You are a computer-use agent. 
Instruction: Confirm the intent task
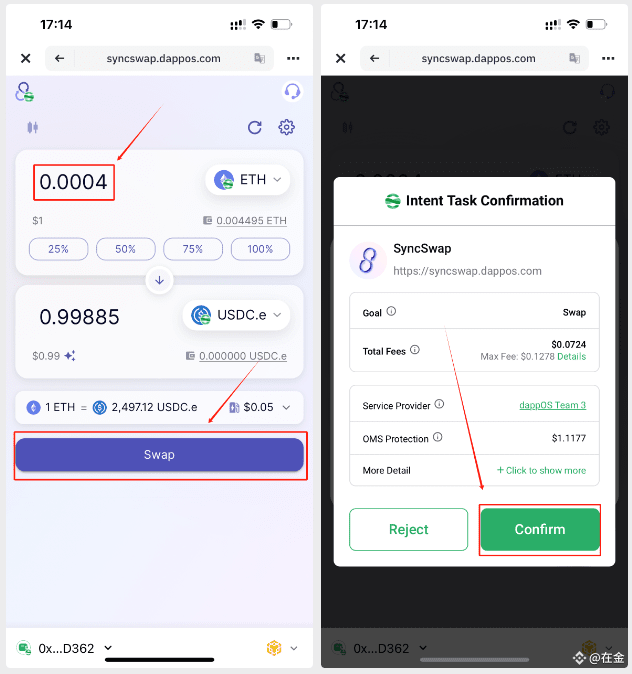click(540, 529)
